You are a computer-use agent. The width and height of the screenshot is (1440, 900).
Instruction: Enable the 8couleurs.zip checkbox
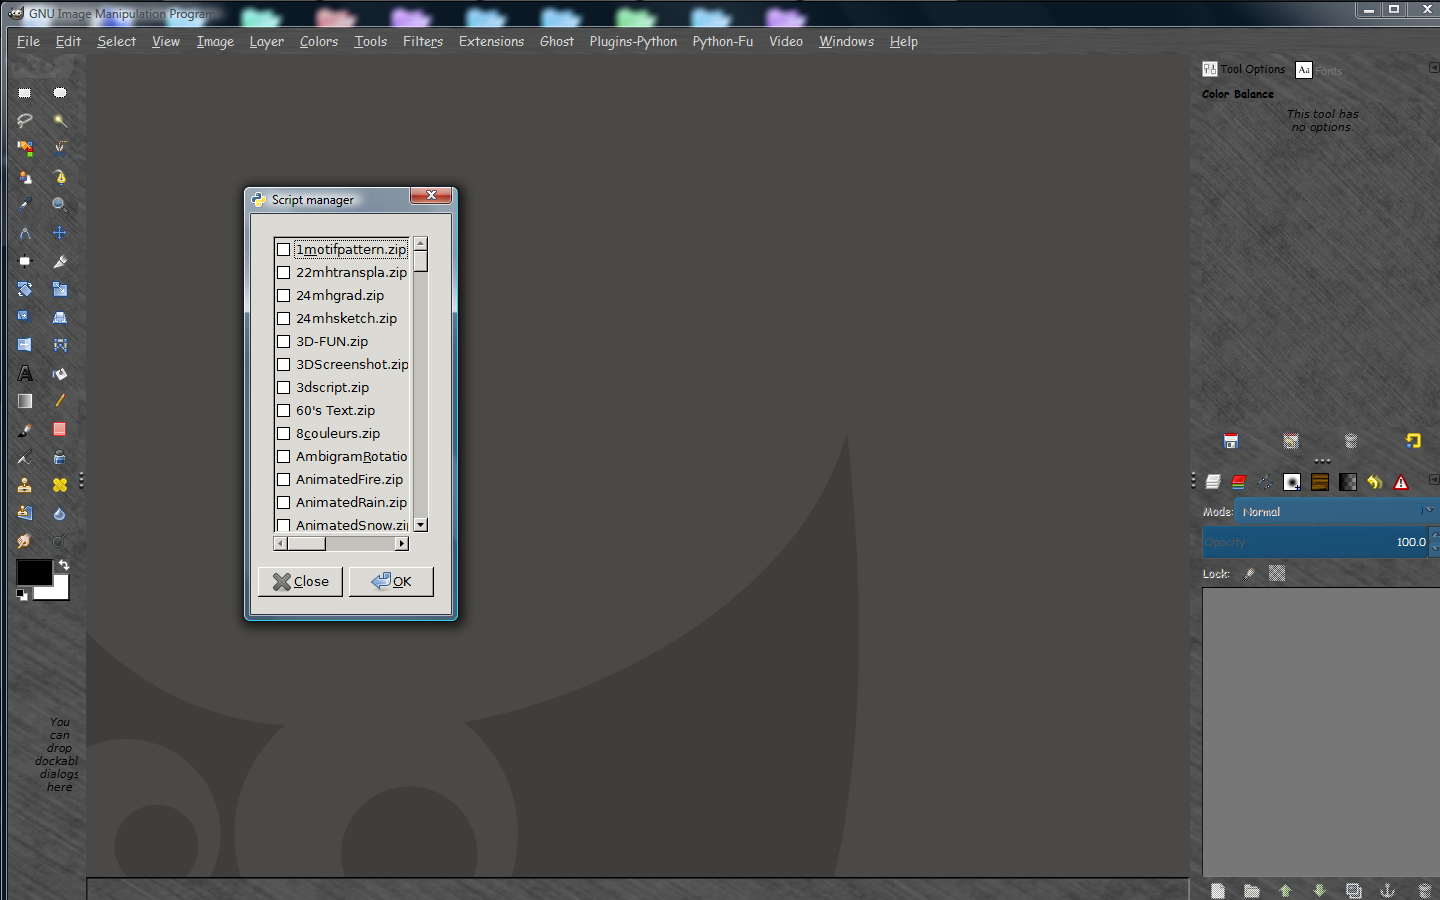[284, 434]
